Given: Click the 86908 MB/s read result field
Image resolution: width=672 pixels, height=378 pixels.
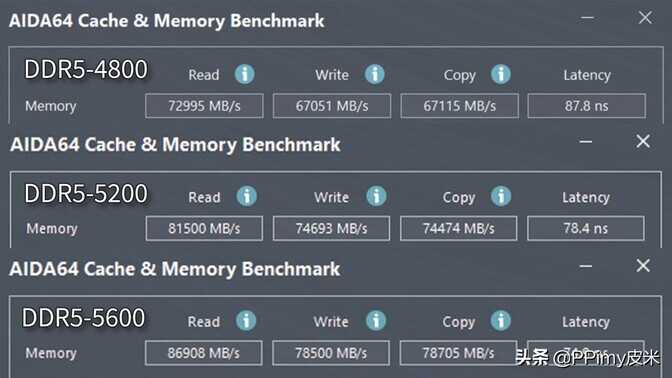Looking at the screenshot, I should tap(204, 353).
